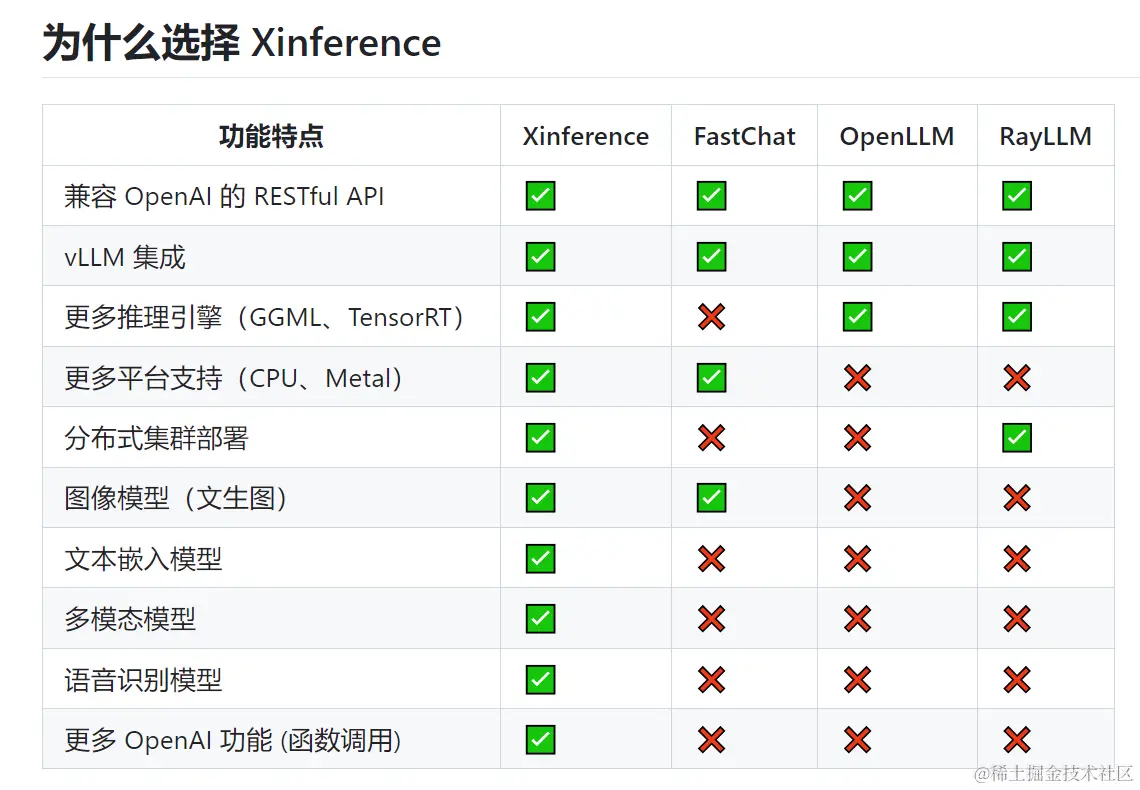Click RayLLM checkmark for vLLM 集成 row
The image size is (1140, 790).
coord(1016,257)
